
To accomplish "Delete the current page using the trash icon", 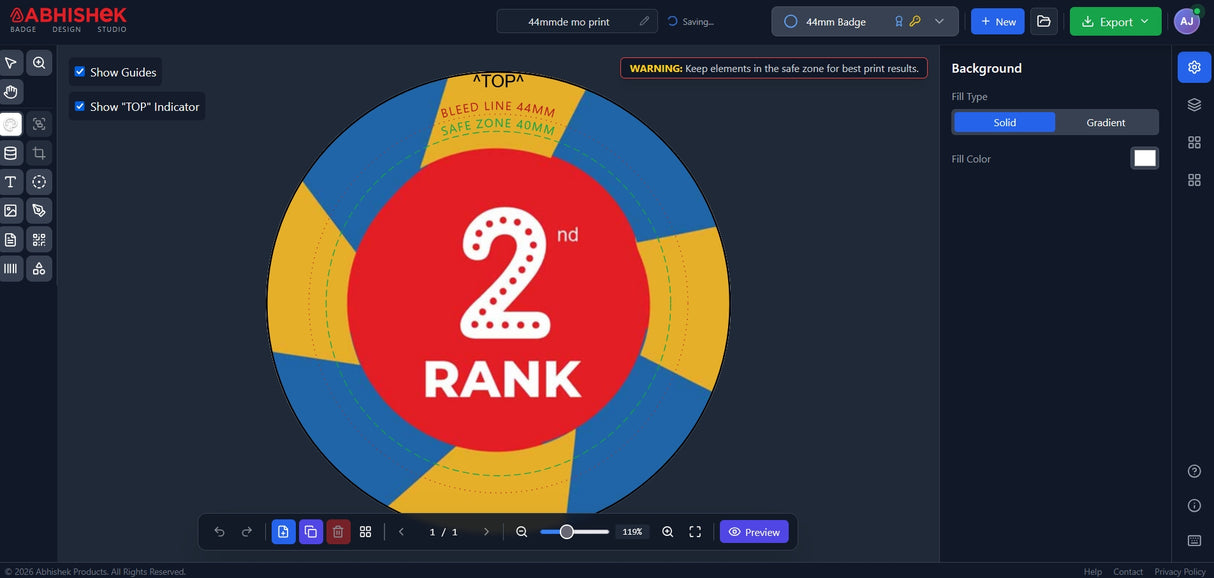I will coord(338,531).
